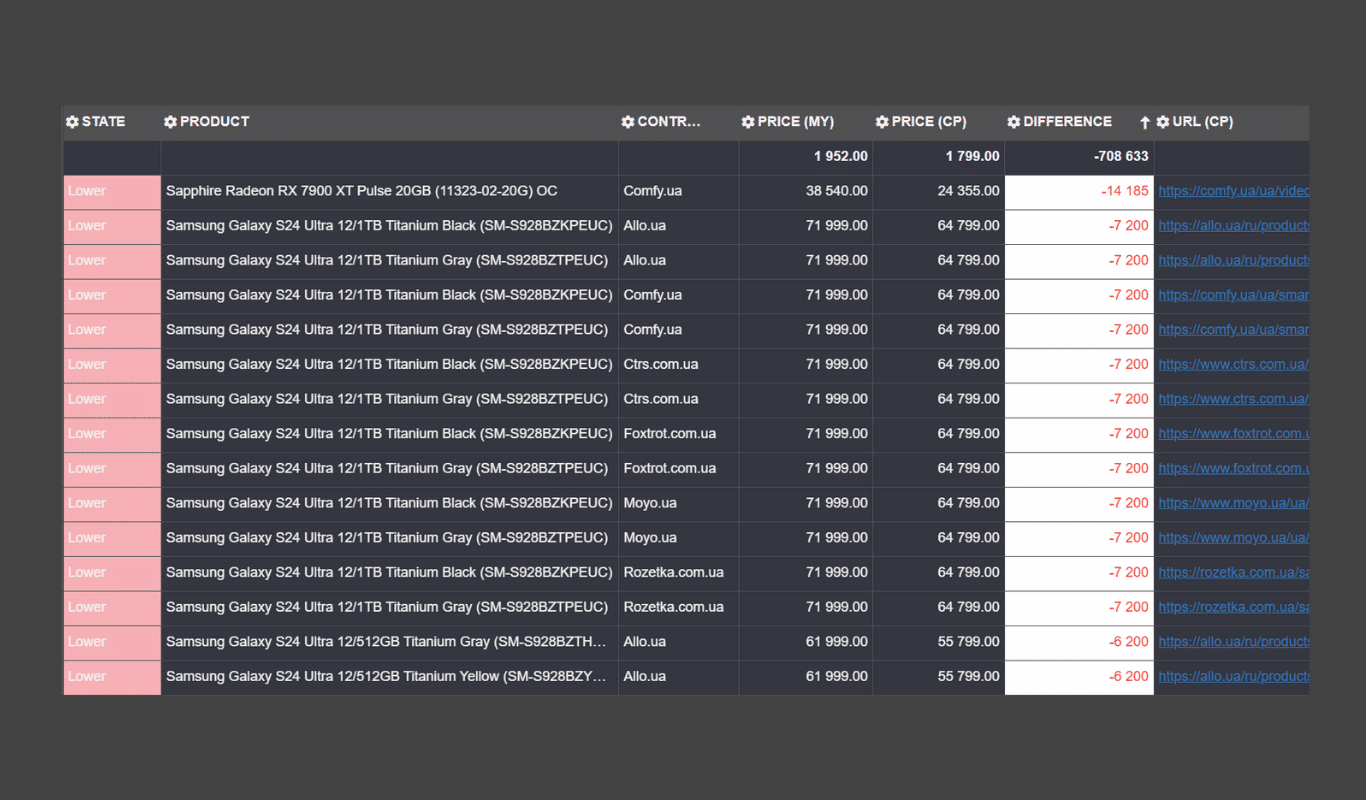The width and height of the screenshot is (1366, 800).
Task: Sort by PRICE (MY) header text
Action: point(796,122)
